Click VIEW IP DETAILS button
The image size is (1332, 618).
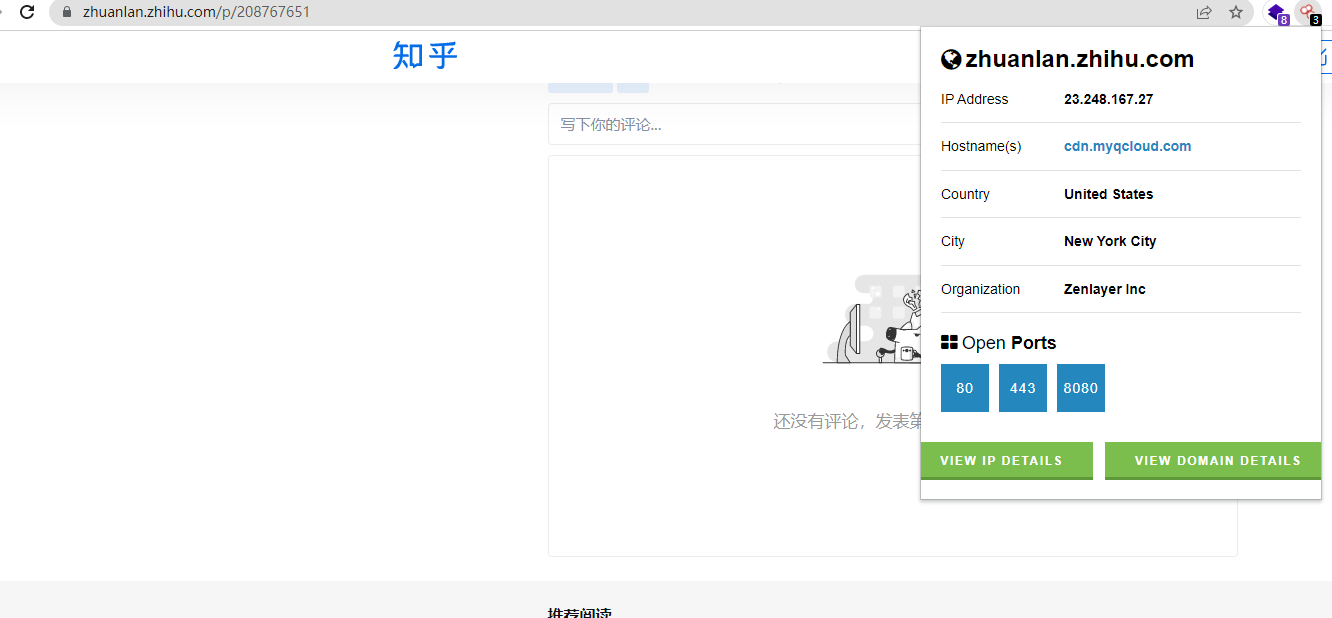pos(1007,461)
